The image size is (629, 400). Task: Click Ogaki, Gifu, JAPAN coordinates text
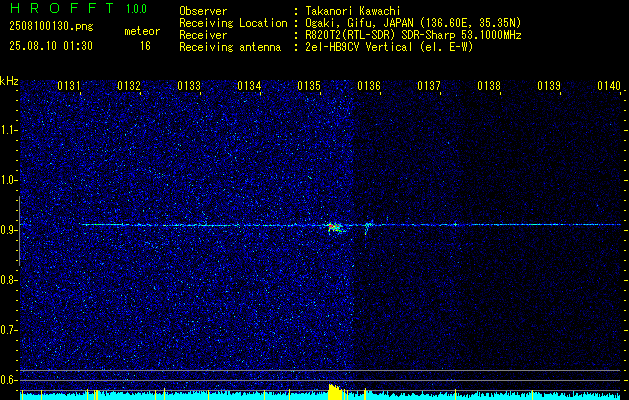point(414,23)
